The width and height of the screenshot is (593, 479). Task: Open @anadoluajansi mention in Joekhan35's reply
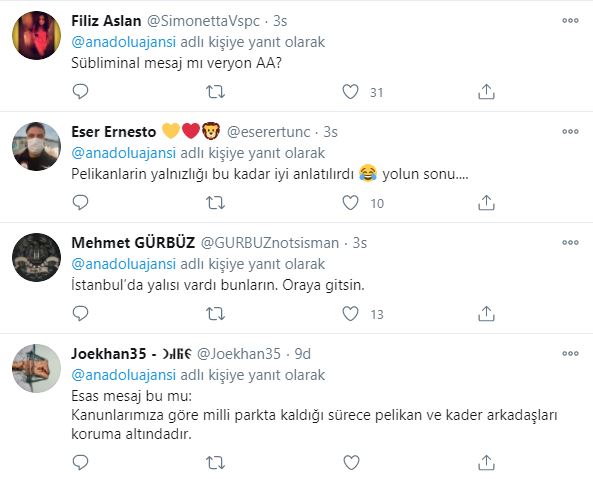point(124,375)
